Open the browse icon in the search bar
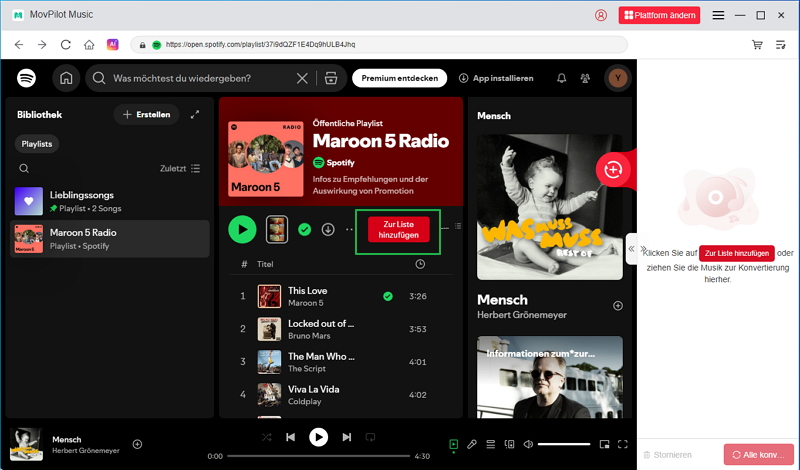 coord(331,78)
